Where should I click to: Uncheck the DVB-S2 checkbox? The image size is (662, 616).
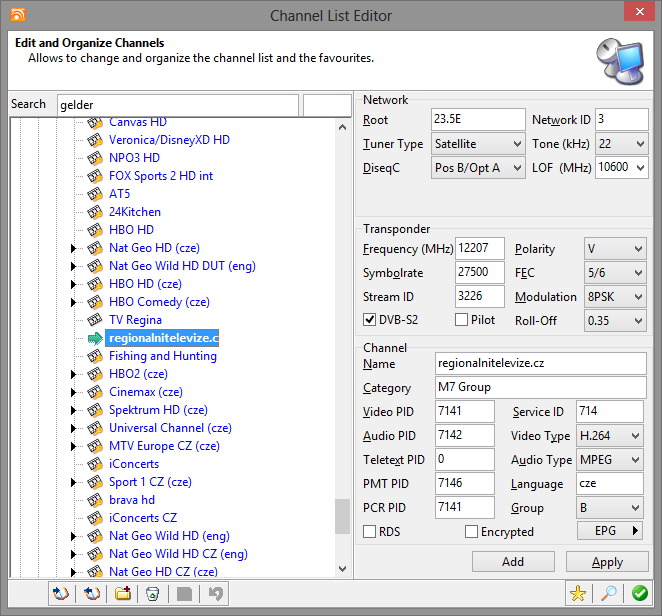[370, 320]
